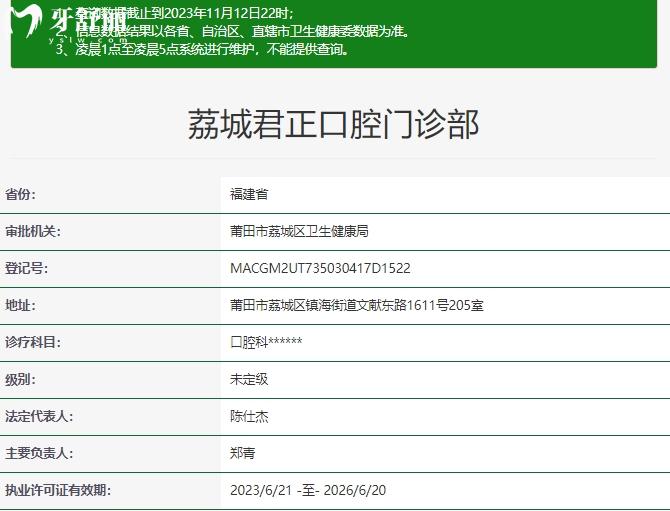Click the clinic title 荔城君正口腔门诊部
This screenshot has height=511, width=670.
[x=333, y=124]
